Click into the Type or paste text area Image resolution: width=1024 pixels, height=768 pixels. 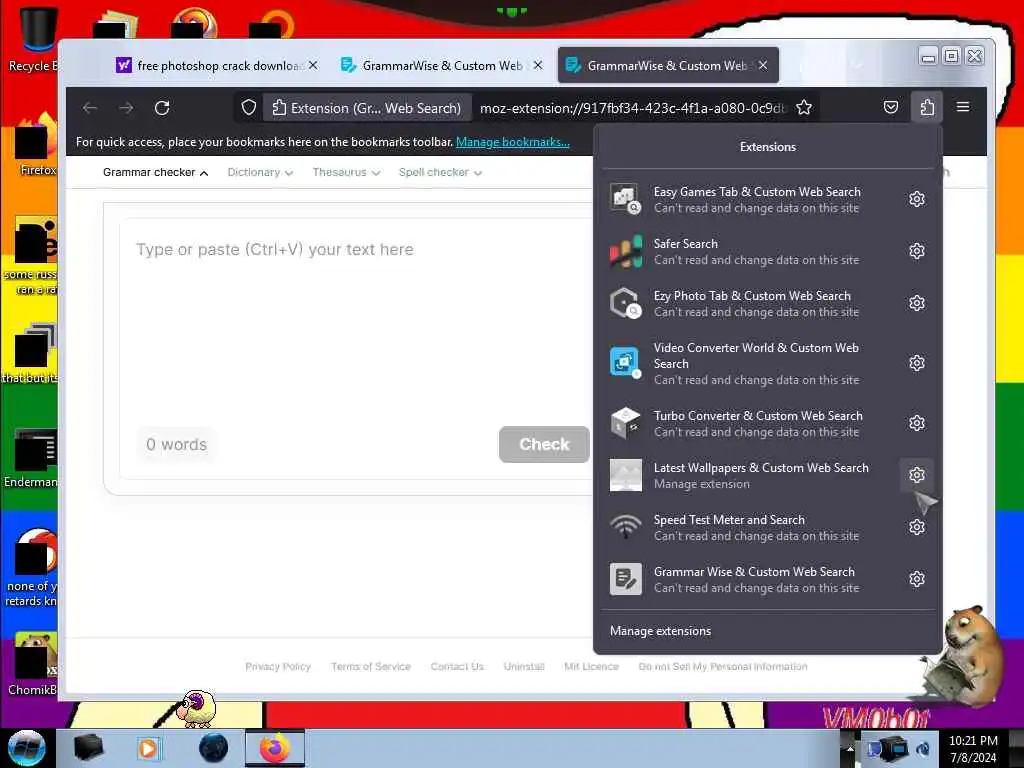(x=356, y=320)
